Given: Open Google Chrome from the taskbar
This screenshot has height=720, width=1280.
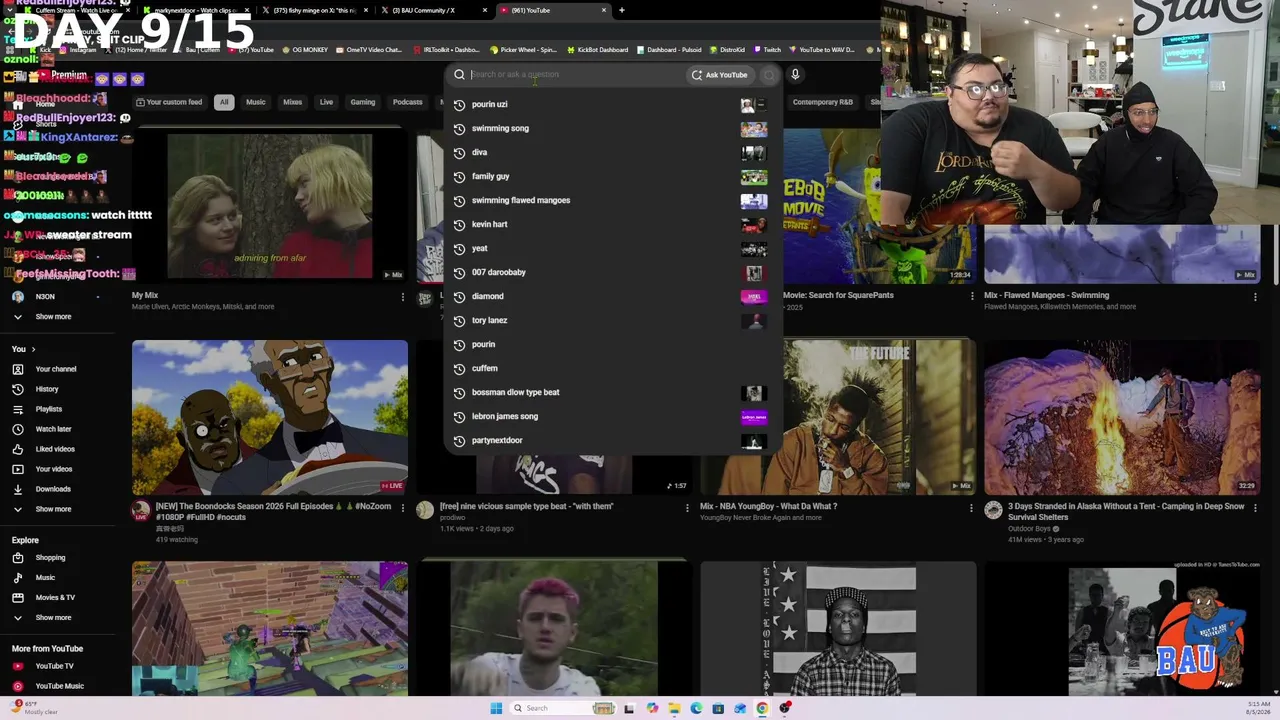Looking at the screenshot, I should [x=762, y=708].
